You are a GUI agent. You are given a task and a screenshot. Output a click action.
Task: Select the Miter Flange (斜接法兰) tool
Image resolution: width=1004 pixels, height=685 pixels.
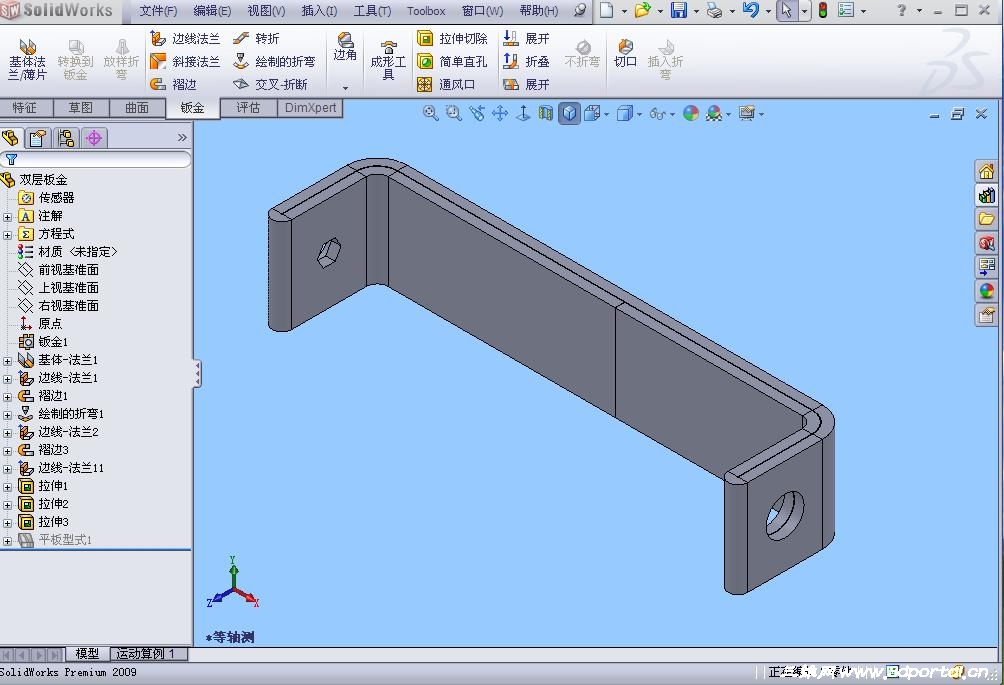(x=186, y=61)
